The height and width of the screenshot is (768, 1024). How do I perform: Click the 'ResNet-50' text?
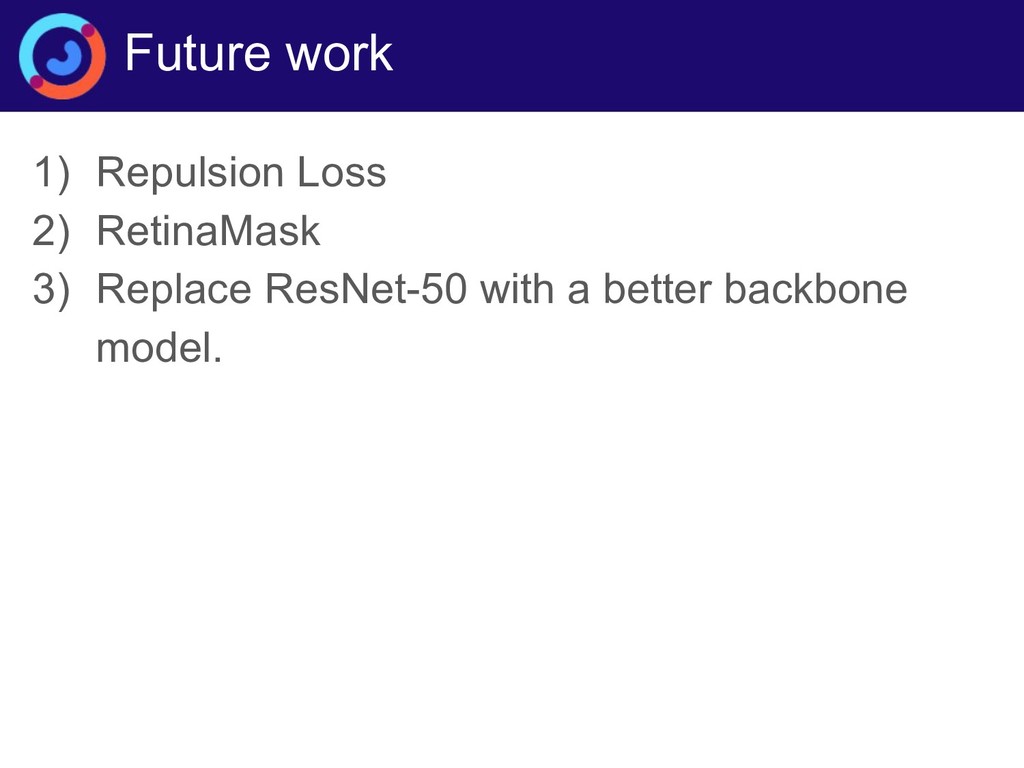pos(366,289)
